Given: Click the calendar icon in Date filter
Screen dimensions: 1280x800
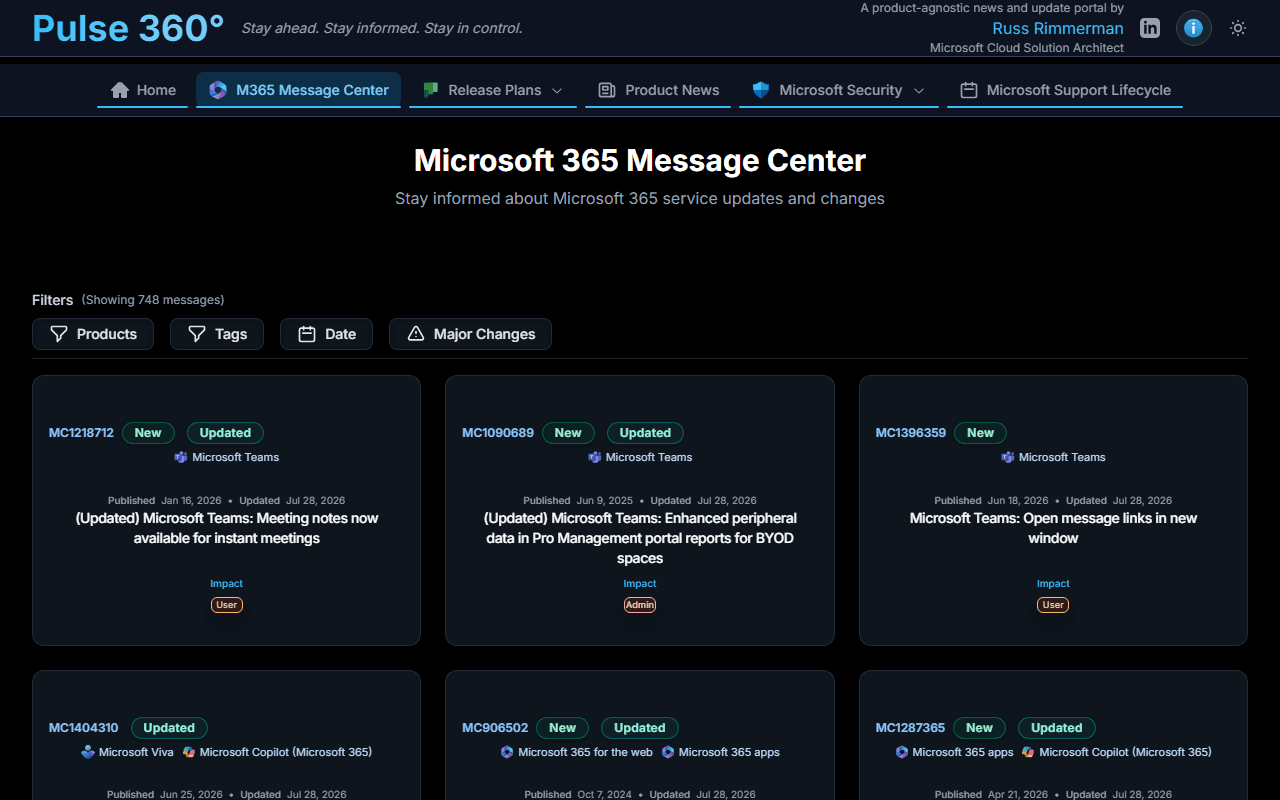Looking at the screenshot, I should (x=307, y=334).
